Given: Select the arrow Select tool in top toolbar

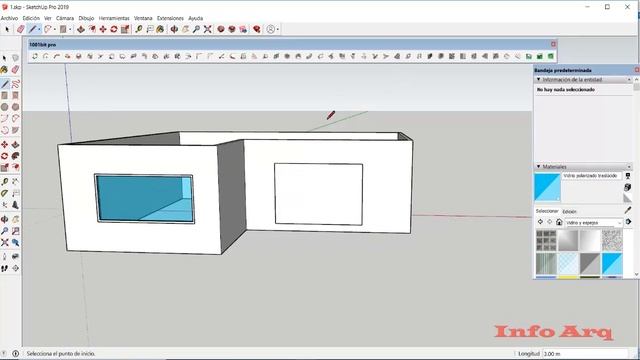Looking at the screenshot, I should click(x=7, y=29).
